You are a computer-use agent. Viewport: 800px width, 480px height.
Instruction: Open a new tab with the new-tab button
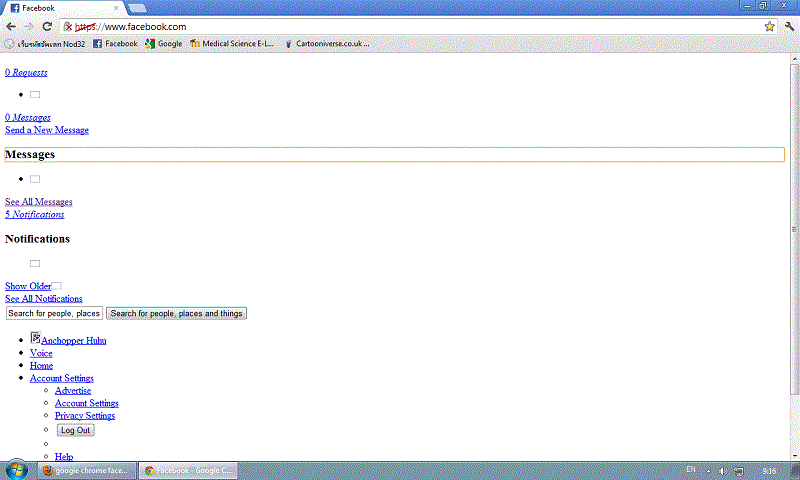click(137, 8)
